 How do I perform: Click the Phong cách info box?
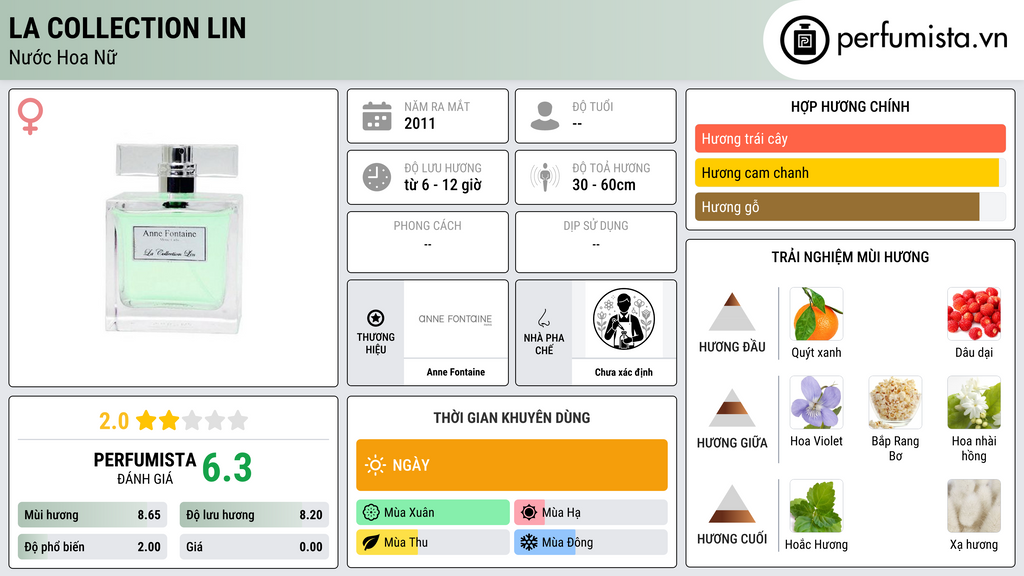click(x=428, y=242)
